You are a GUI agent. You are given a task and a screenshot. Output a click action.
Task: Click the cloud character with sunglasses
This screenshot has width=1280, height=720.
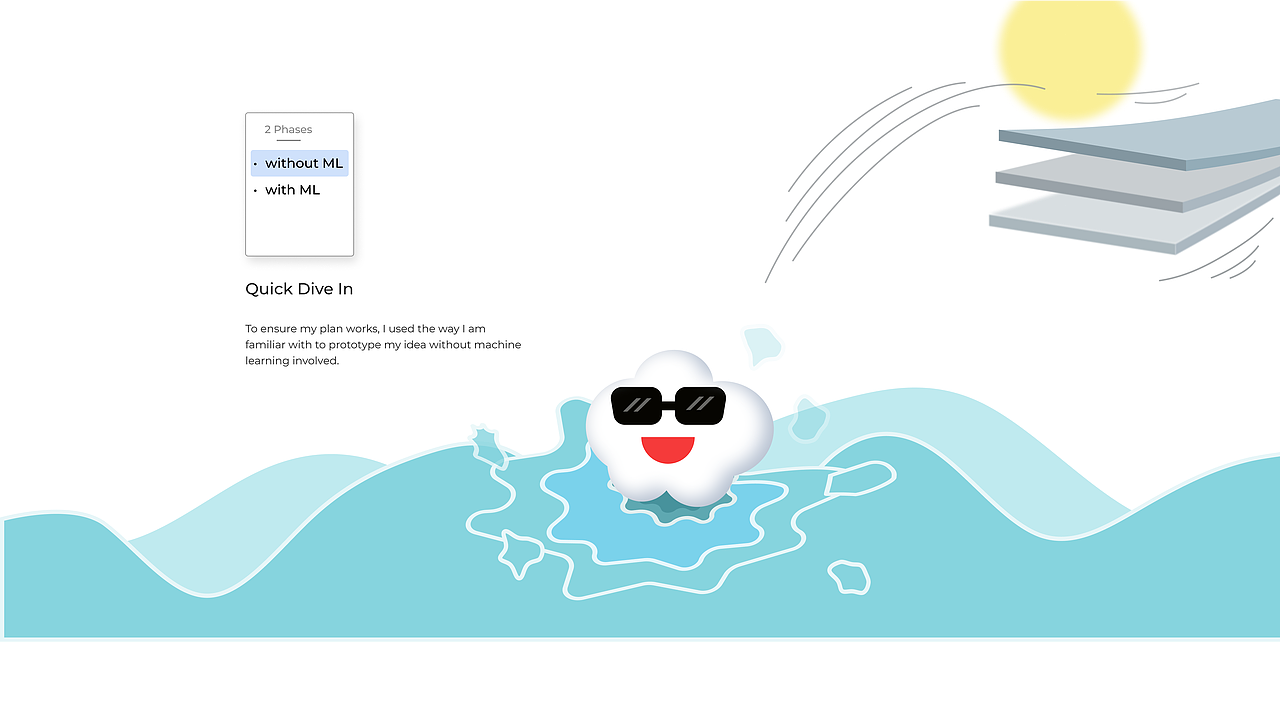click(679, 427)
